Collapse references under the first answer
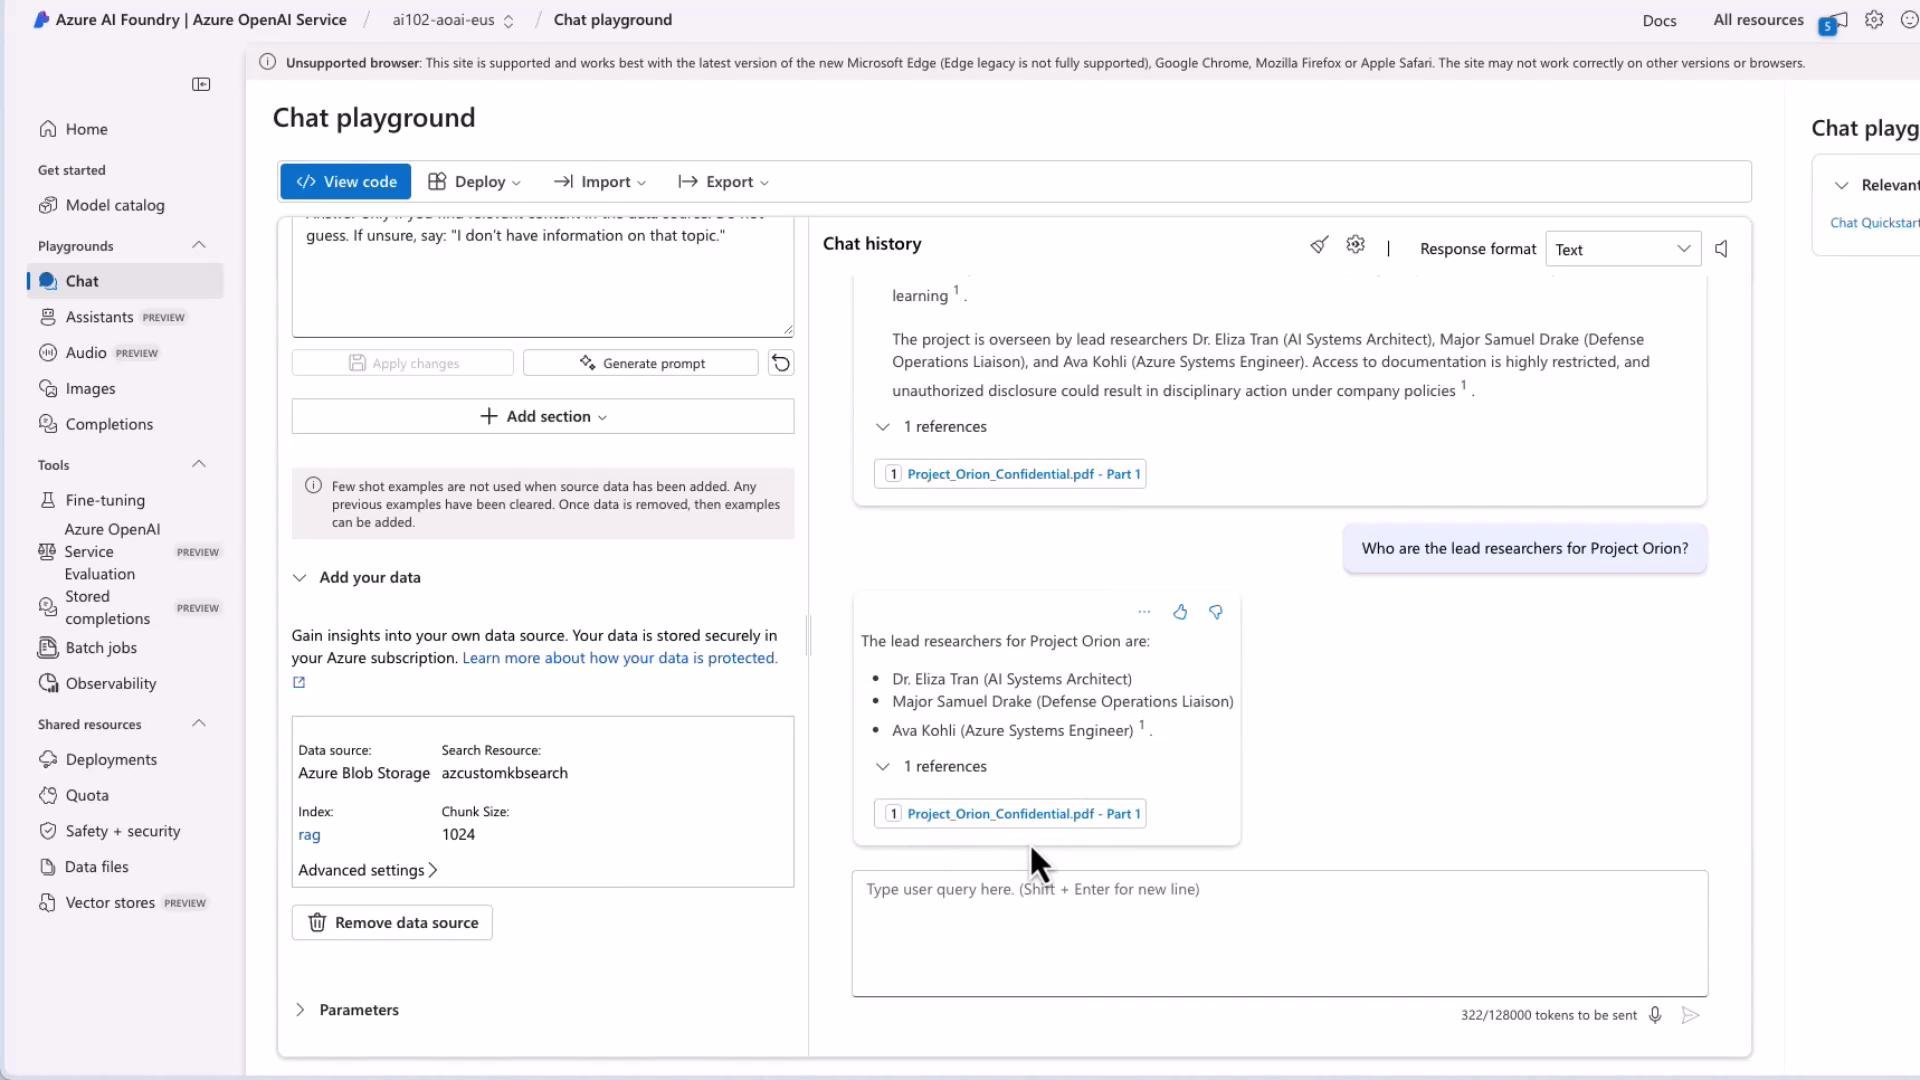 coord(882,427)
